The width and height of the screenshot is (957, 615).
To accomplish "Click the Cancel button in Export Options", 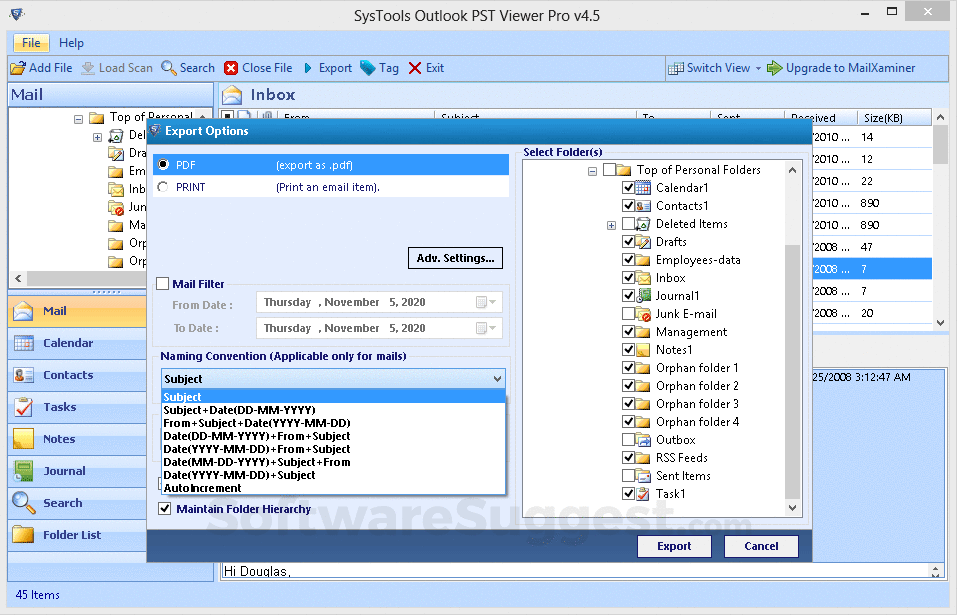I will coord(761,546).
